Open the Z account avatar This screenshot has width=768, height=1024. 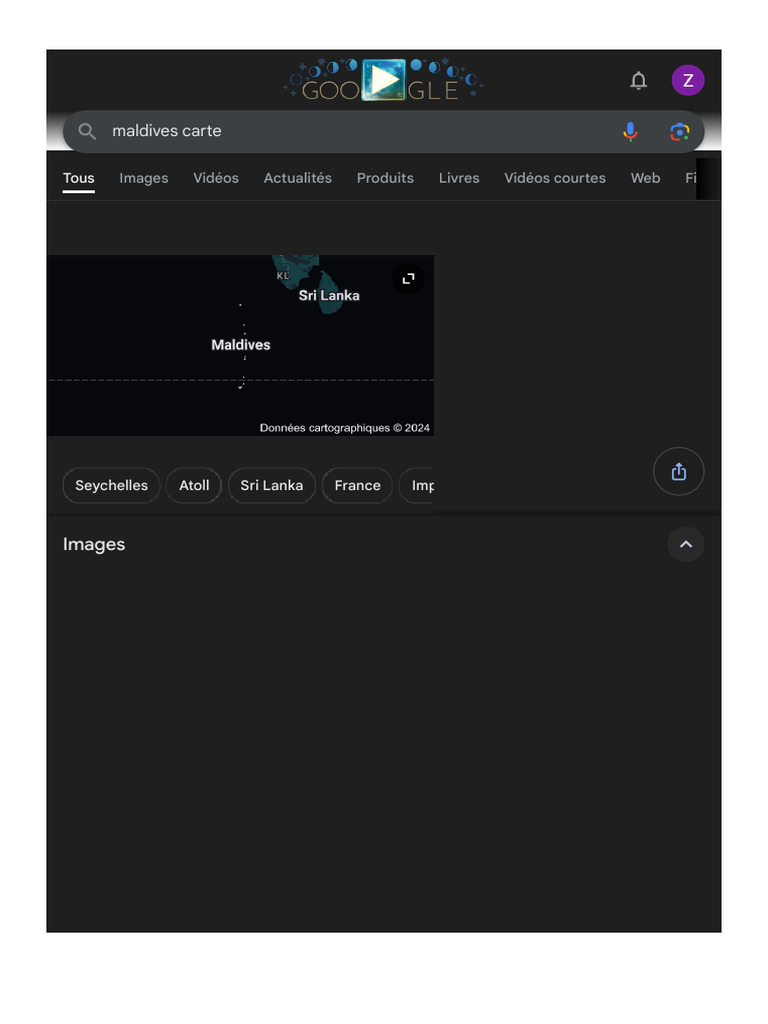coord(688,80)
